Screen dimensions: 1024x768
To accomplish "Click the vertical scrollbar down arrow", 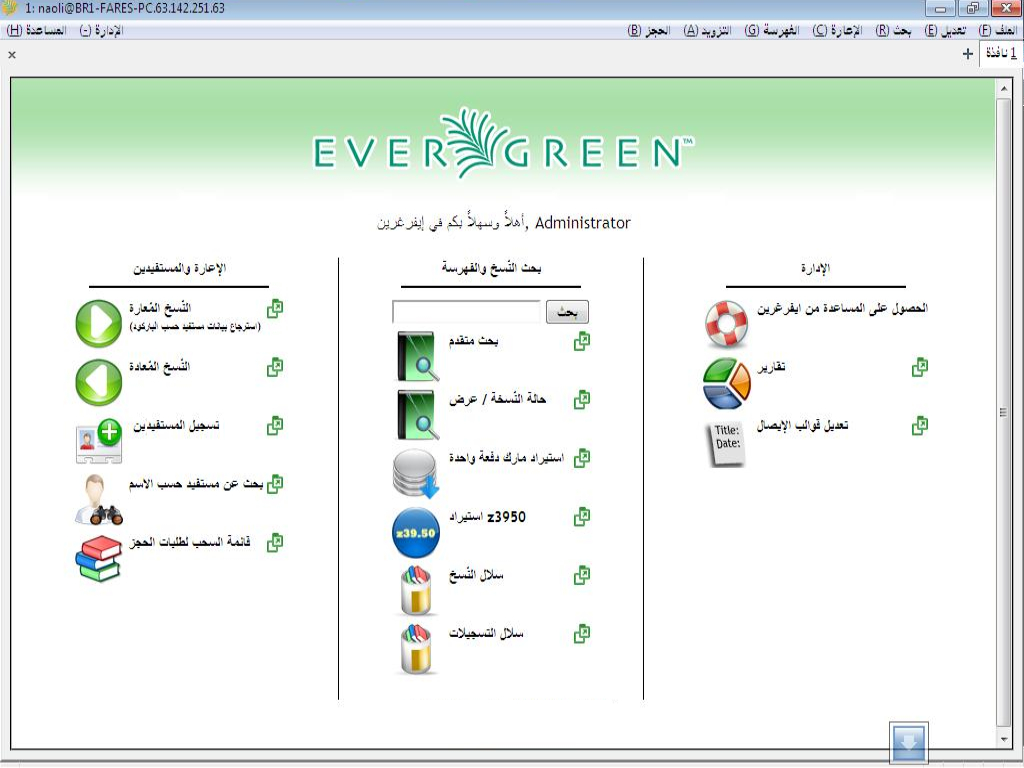I will 1004,739.
